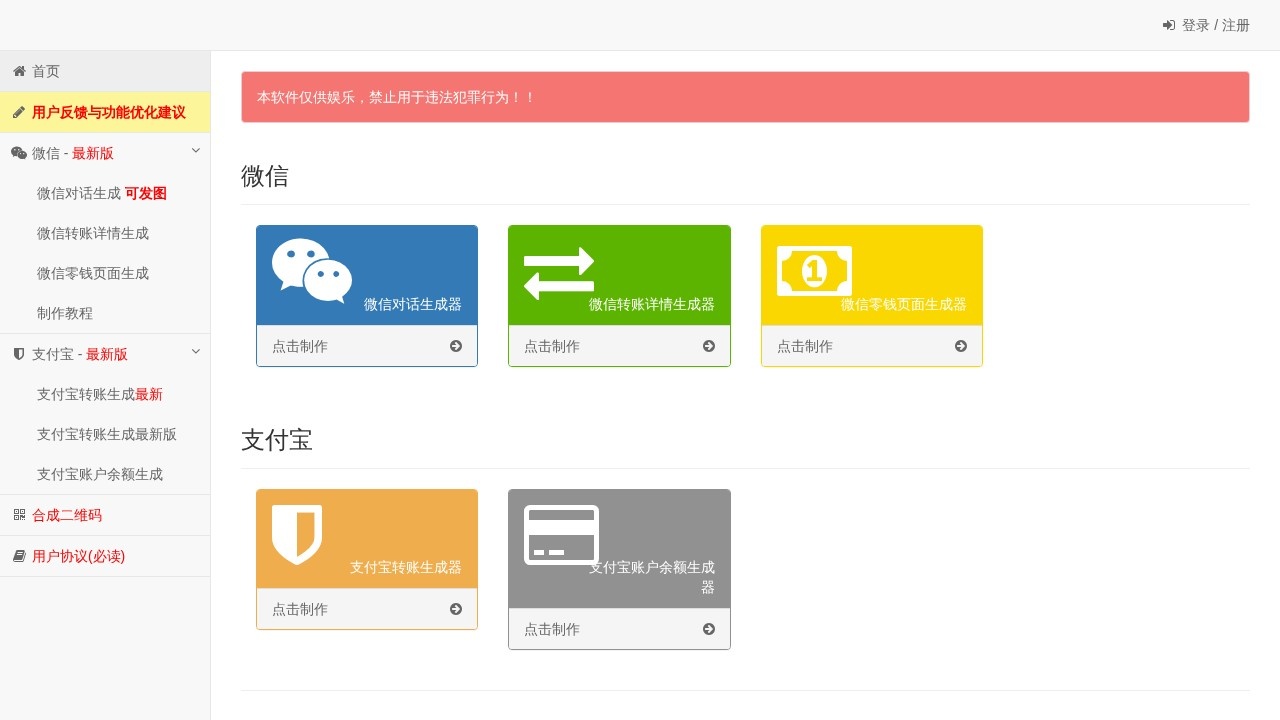Click the QR code icon beside 合成二维码

pos(19,514)
